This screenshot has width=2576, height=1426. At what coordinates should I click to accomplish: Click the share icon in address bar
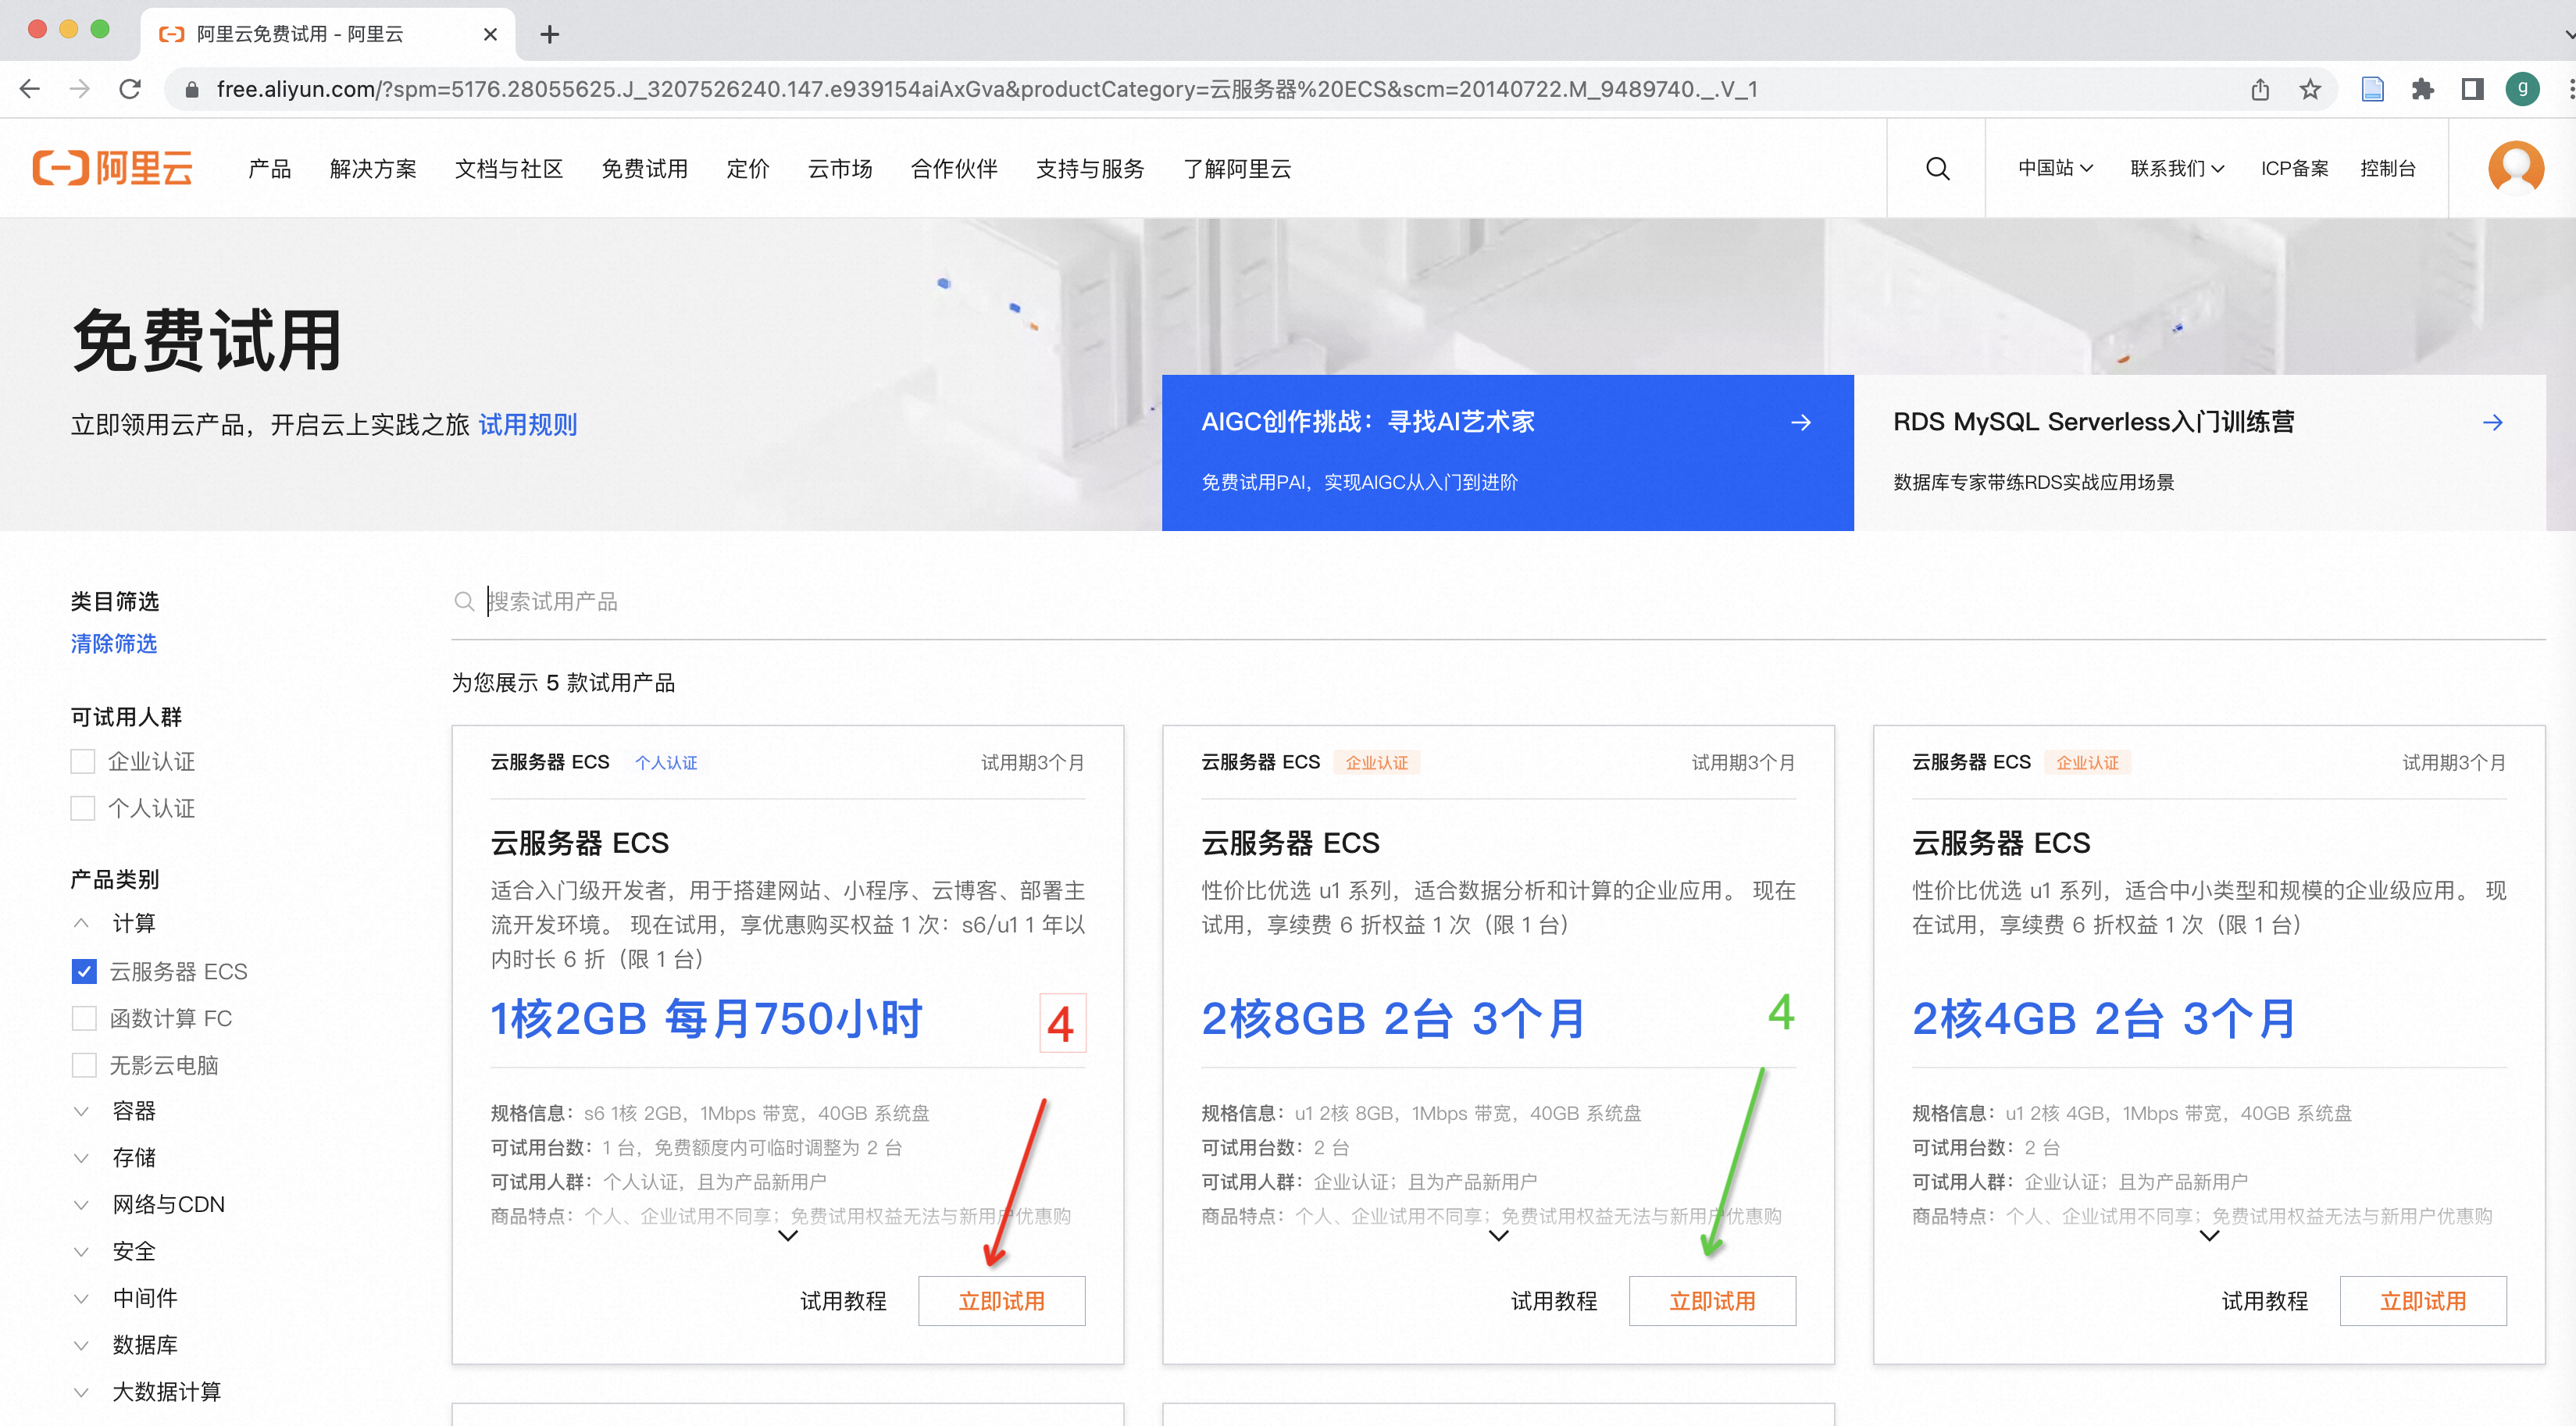2260,90
